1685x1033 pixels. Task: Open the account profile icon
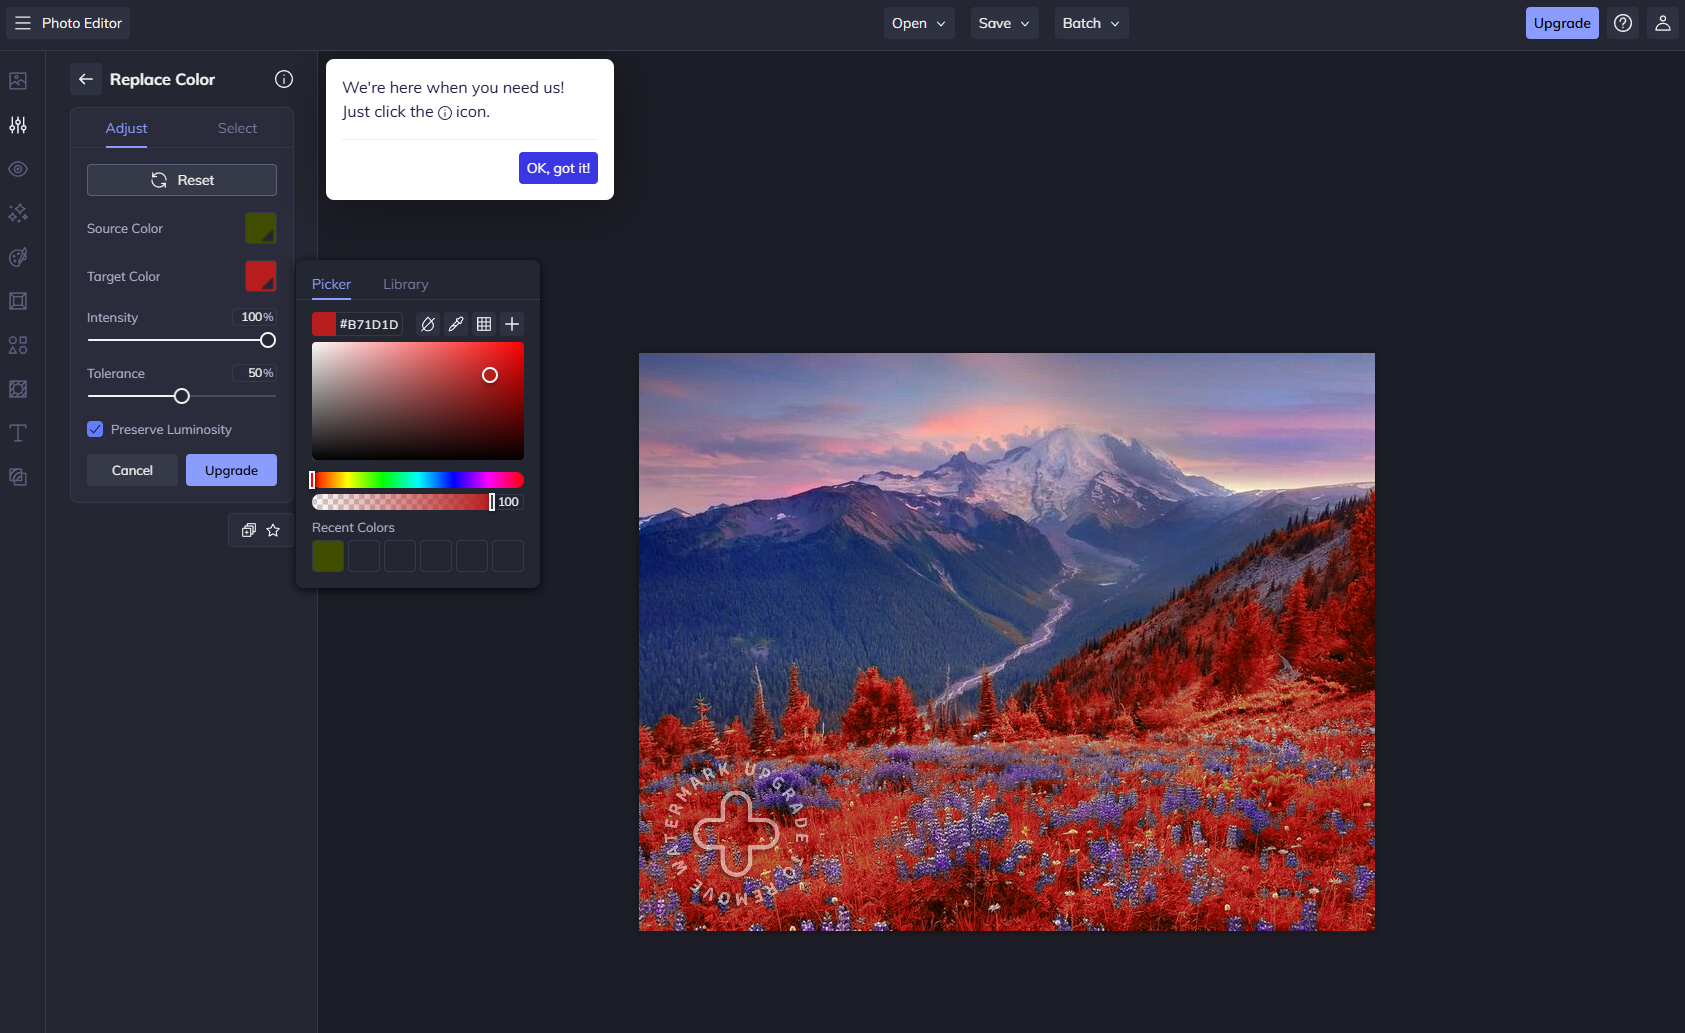(x=1663, y=23)
